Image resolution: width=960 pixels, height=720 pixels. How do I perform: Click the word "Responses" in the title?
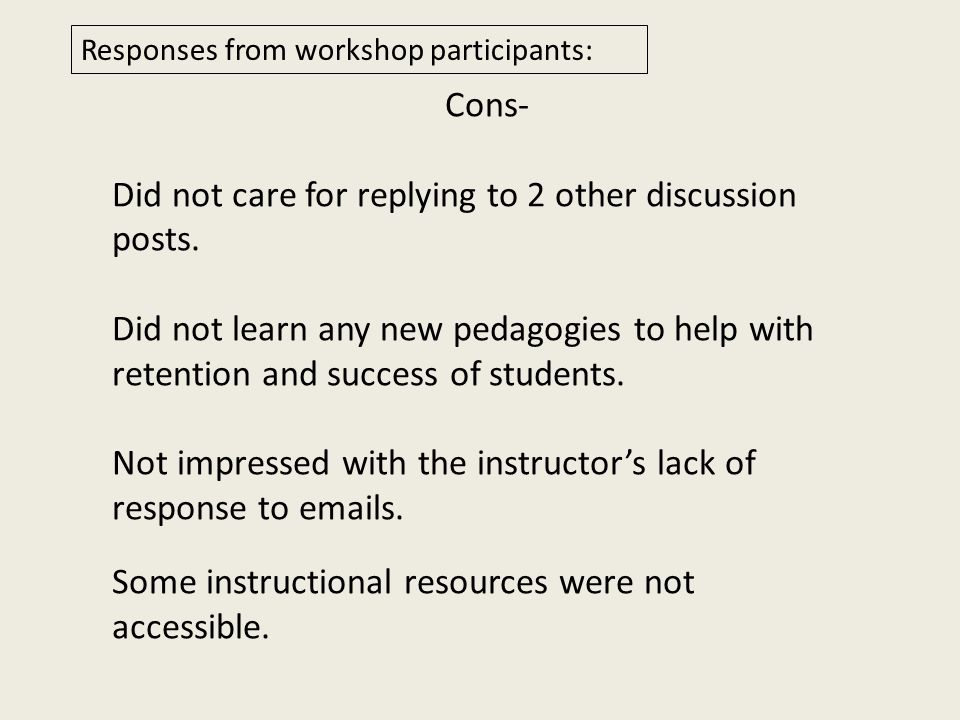(x=149, y=51)
